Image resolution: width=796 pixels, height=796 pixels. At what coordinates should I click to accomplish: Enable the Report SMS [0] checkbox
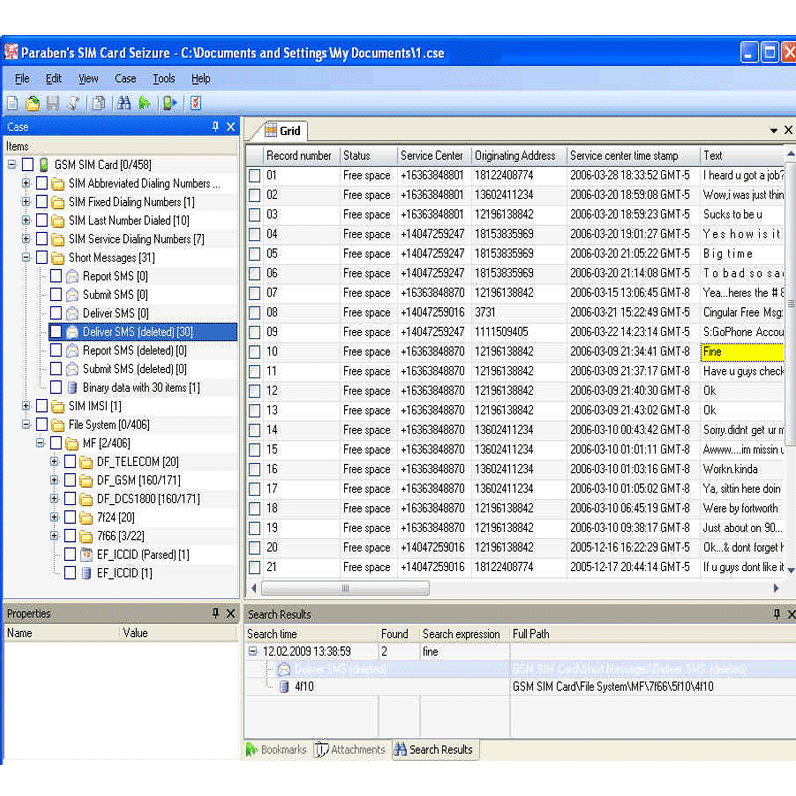click(x=56, y=276)
